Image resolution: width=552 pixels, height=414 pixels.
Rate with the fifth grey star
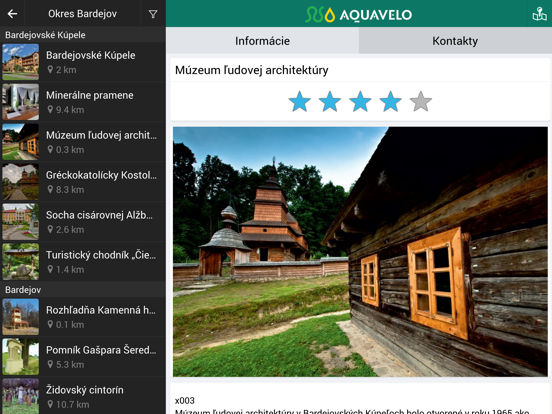(x=421, y=102)
